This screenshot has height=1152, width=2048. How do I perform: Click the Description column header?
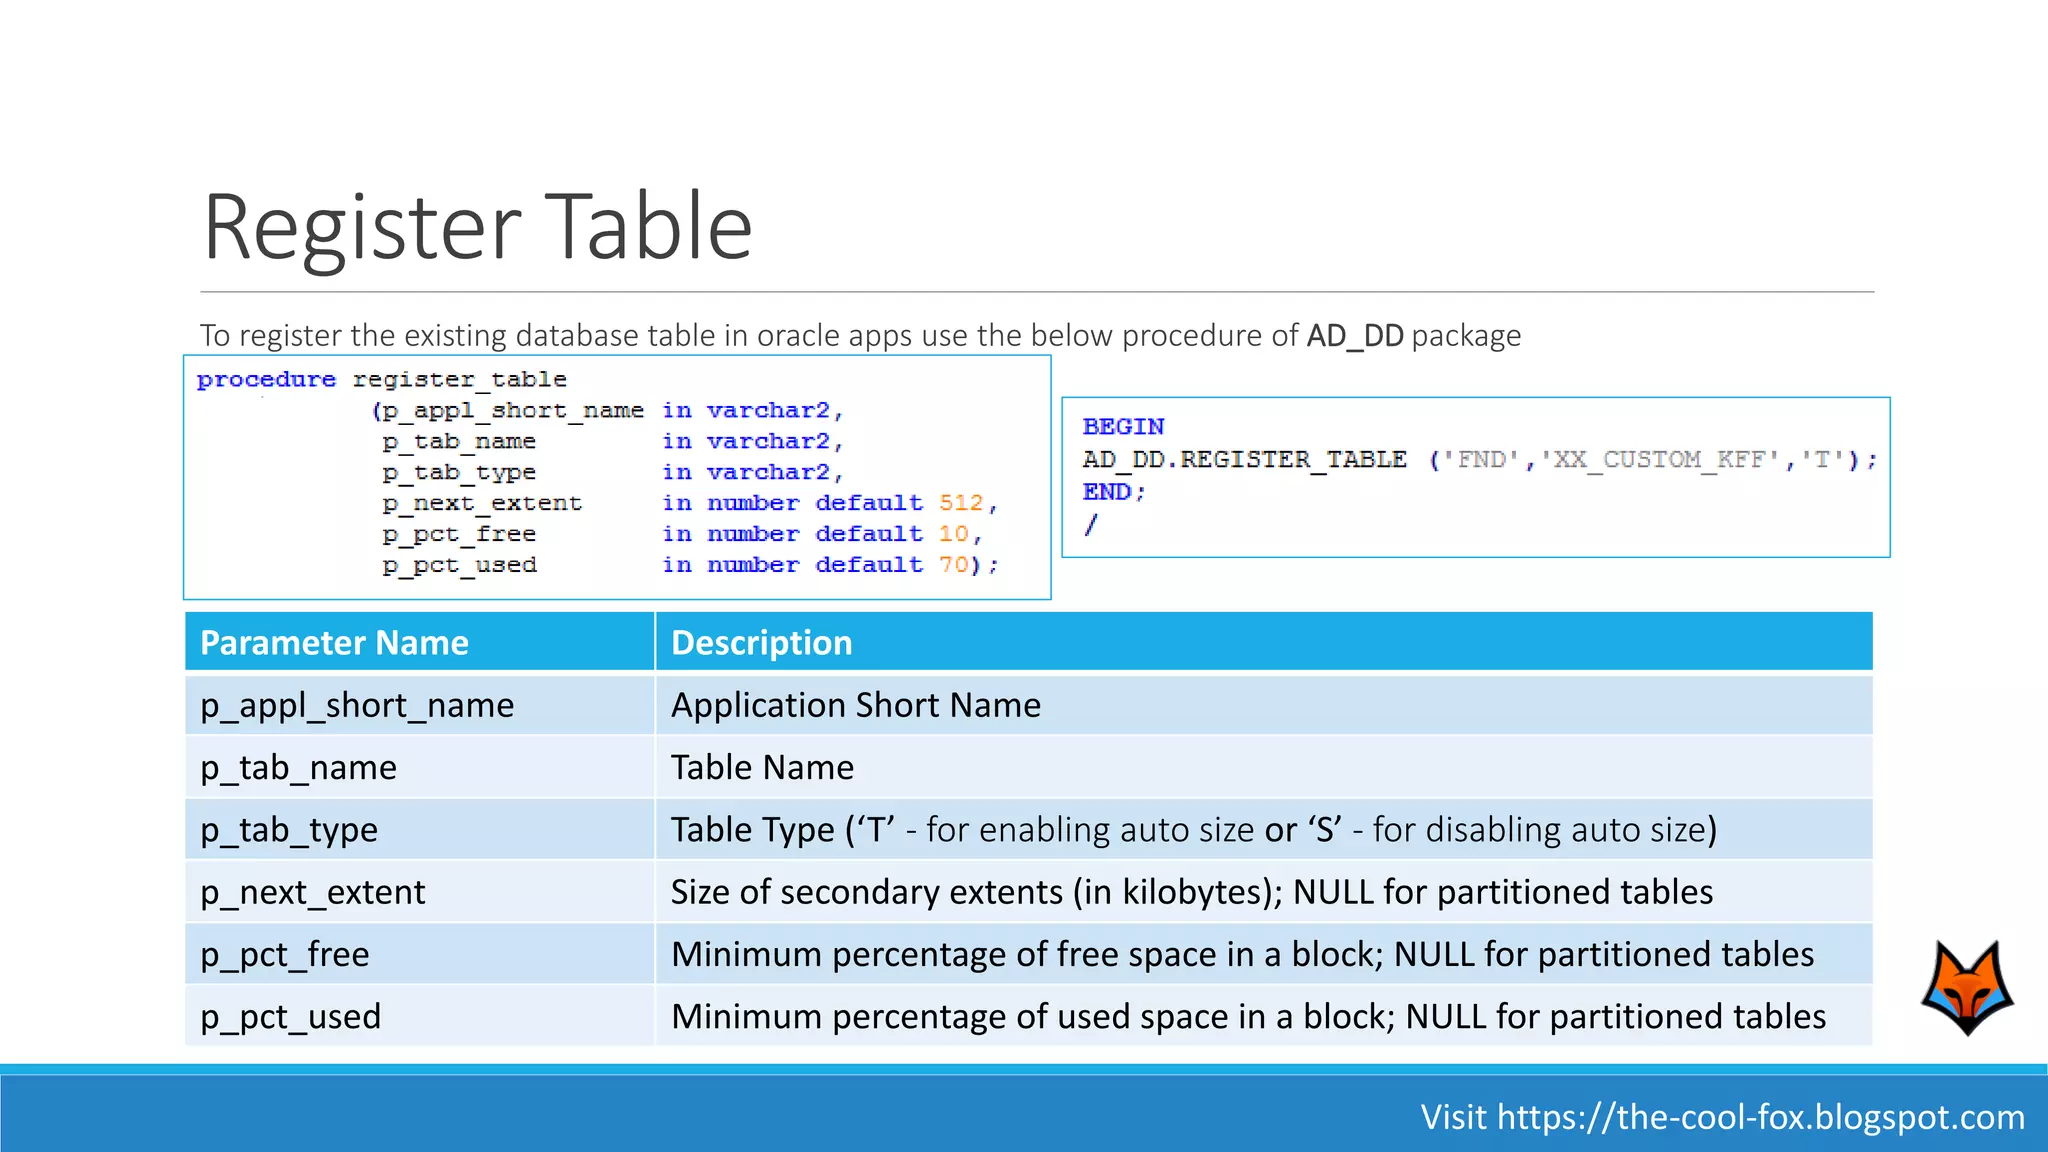(761, 642)
